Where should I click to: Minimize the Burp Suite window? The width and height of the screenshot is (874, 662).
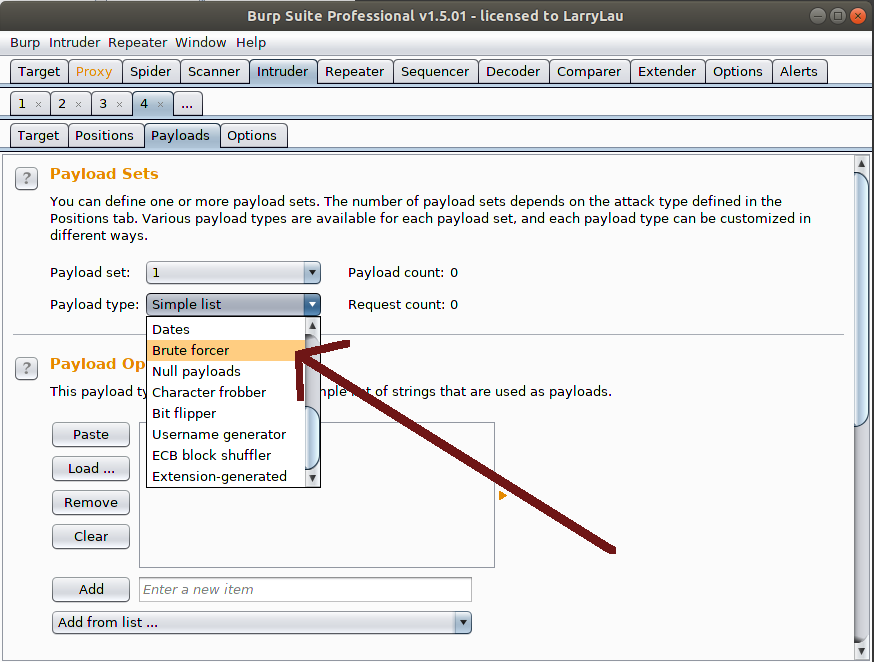coord(818,16)
